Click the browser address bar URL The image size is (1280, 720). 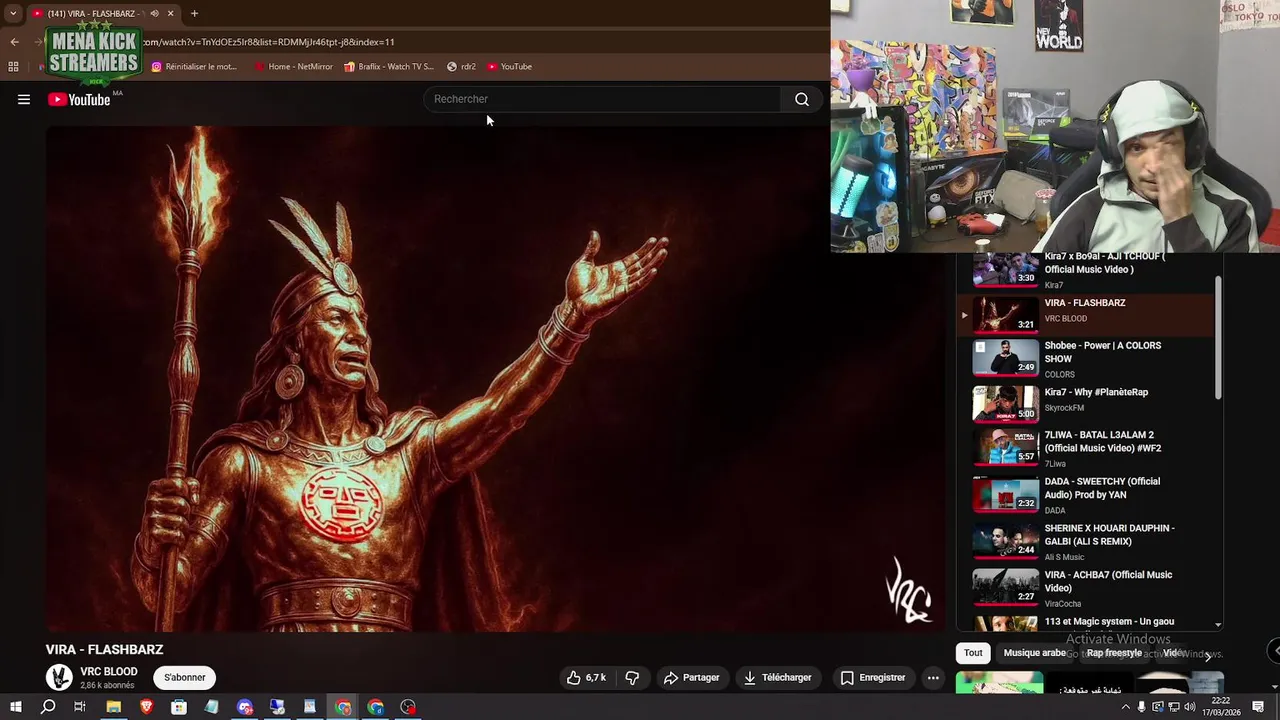point(270,42)
